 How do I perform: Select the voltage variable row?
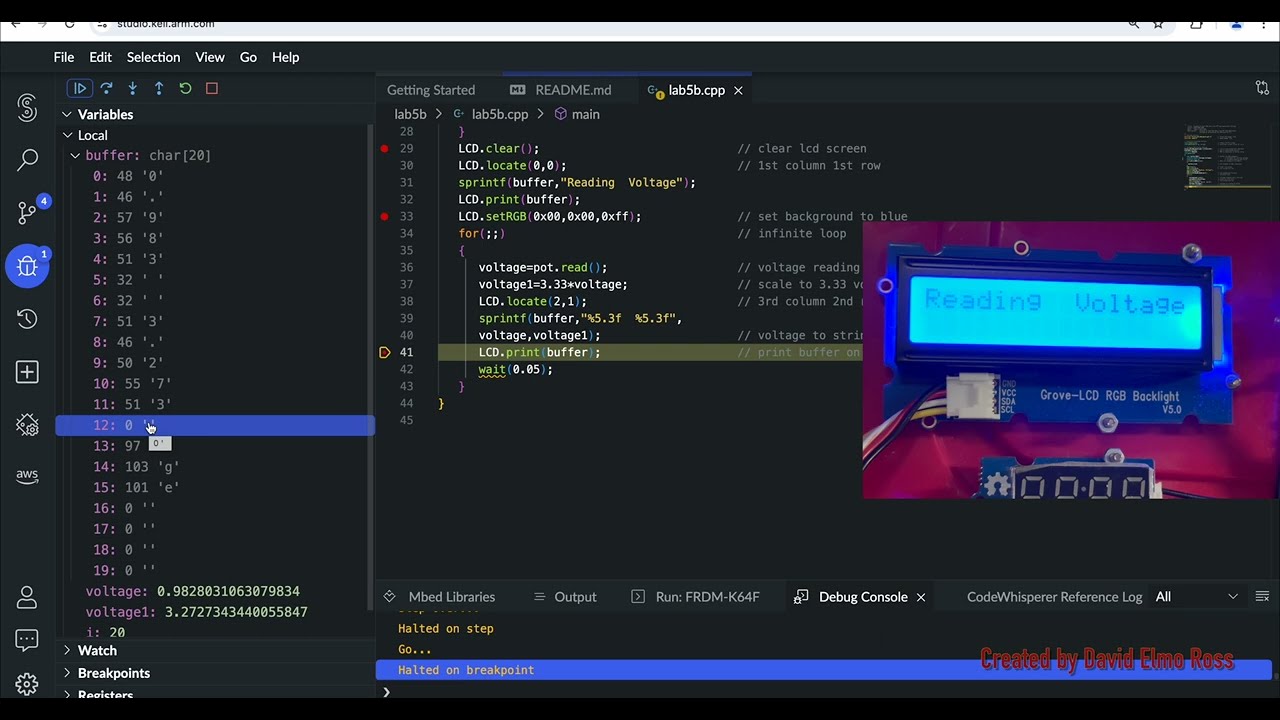tap(193, 591)
